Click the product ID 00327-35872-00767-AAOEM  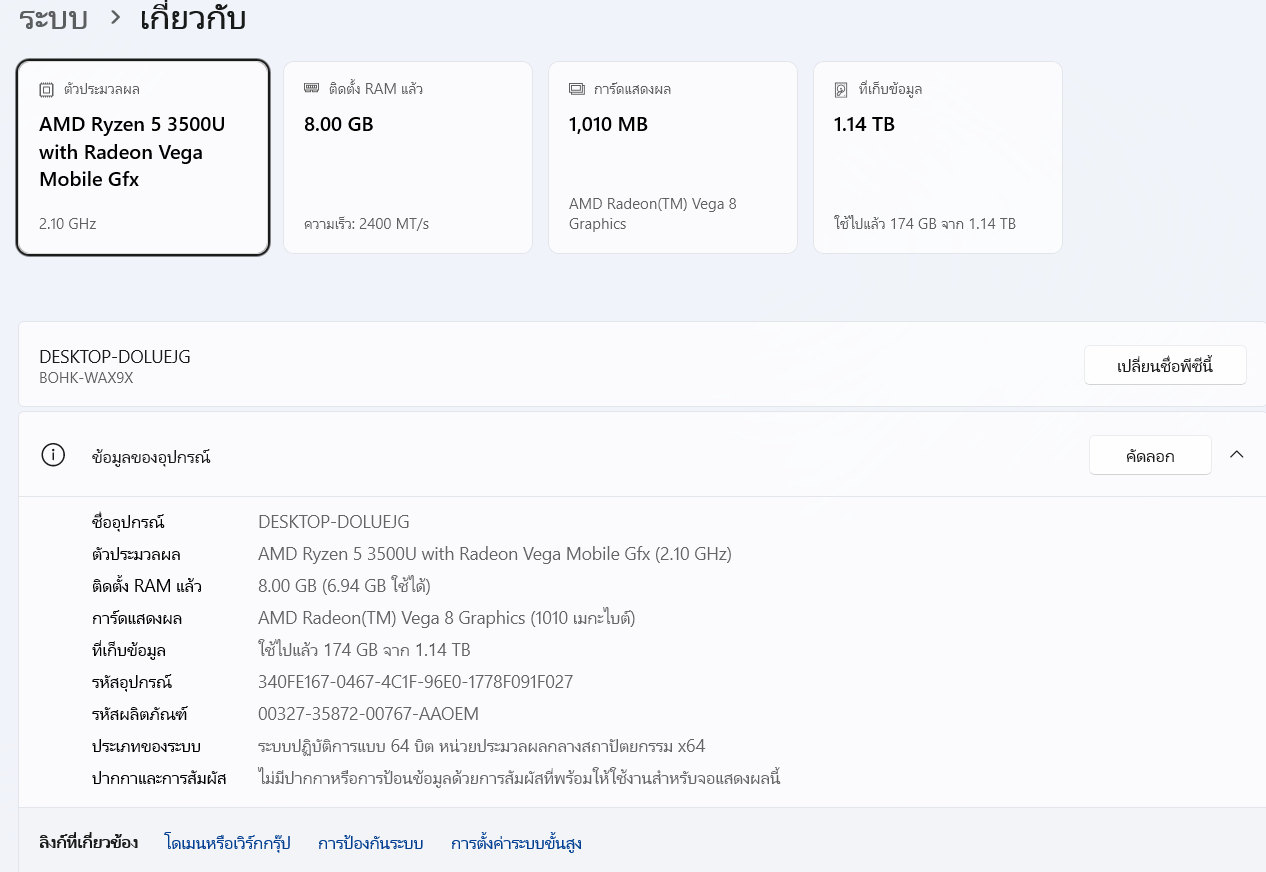click(368, 714)
